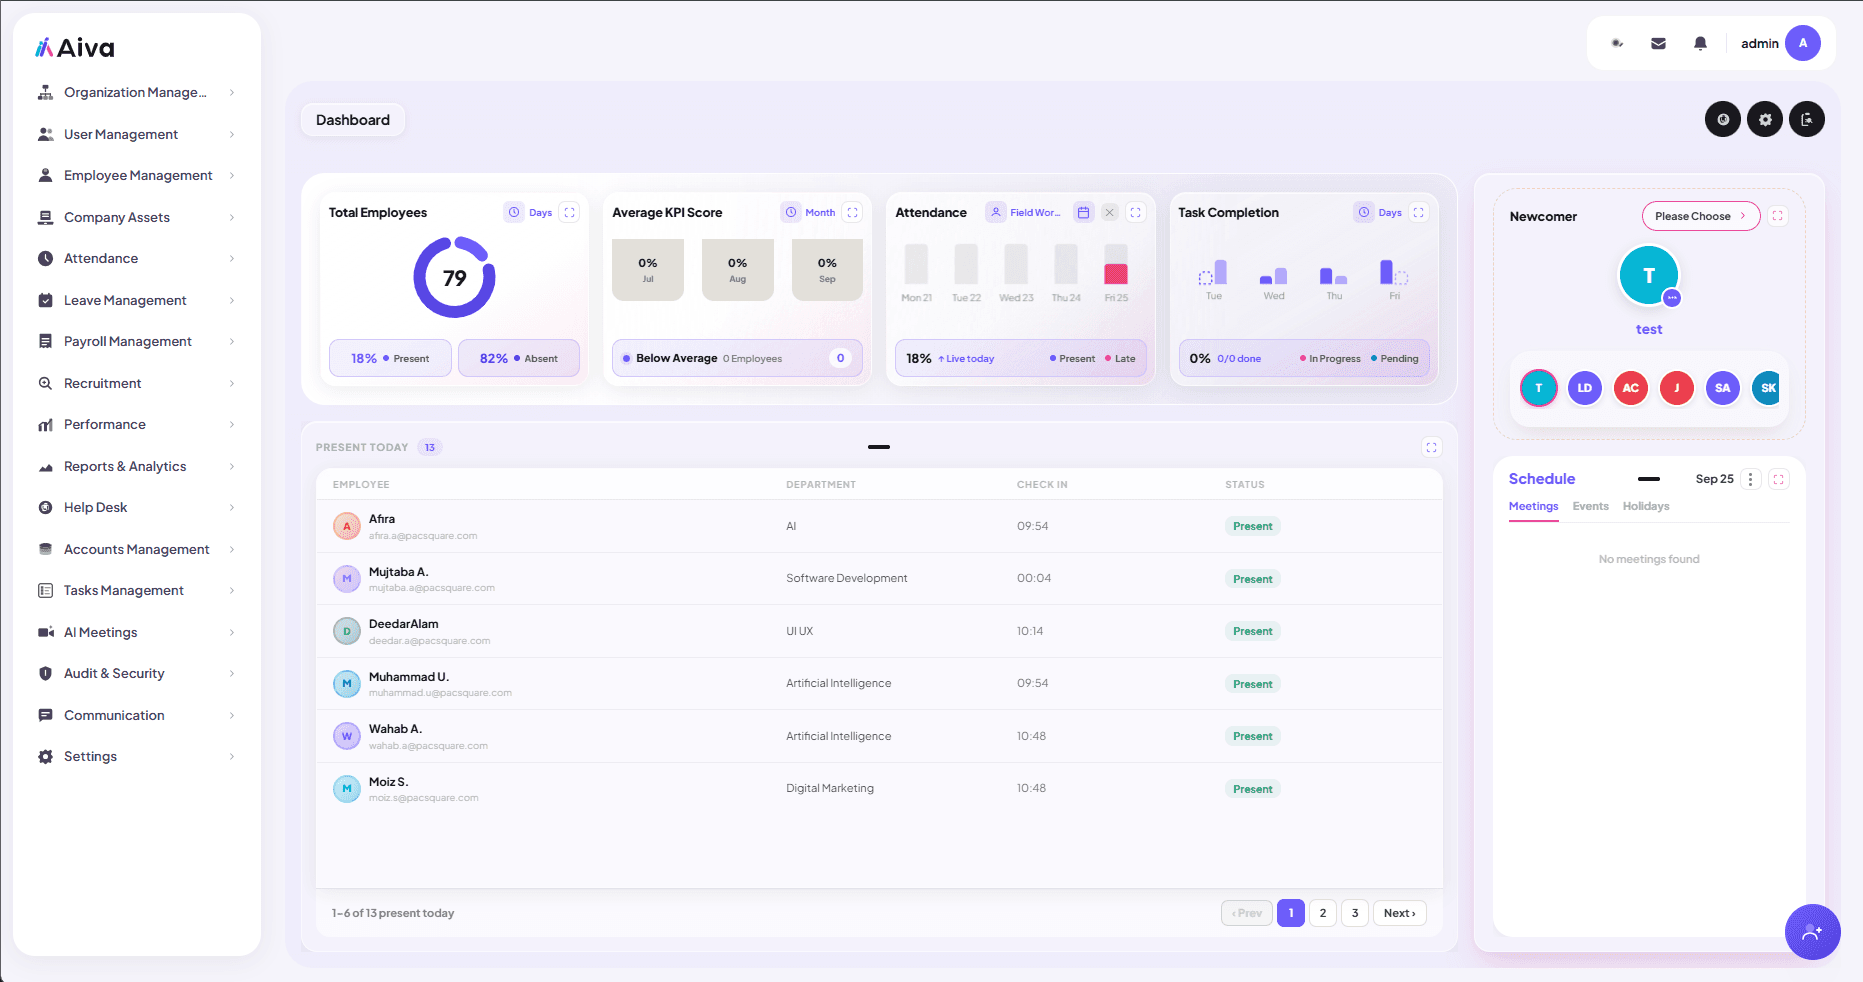Open the Month period selector on KPI card
This screenshot has width=1863, height=982.
click(810, 212)
